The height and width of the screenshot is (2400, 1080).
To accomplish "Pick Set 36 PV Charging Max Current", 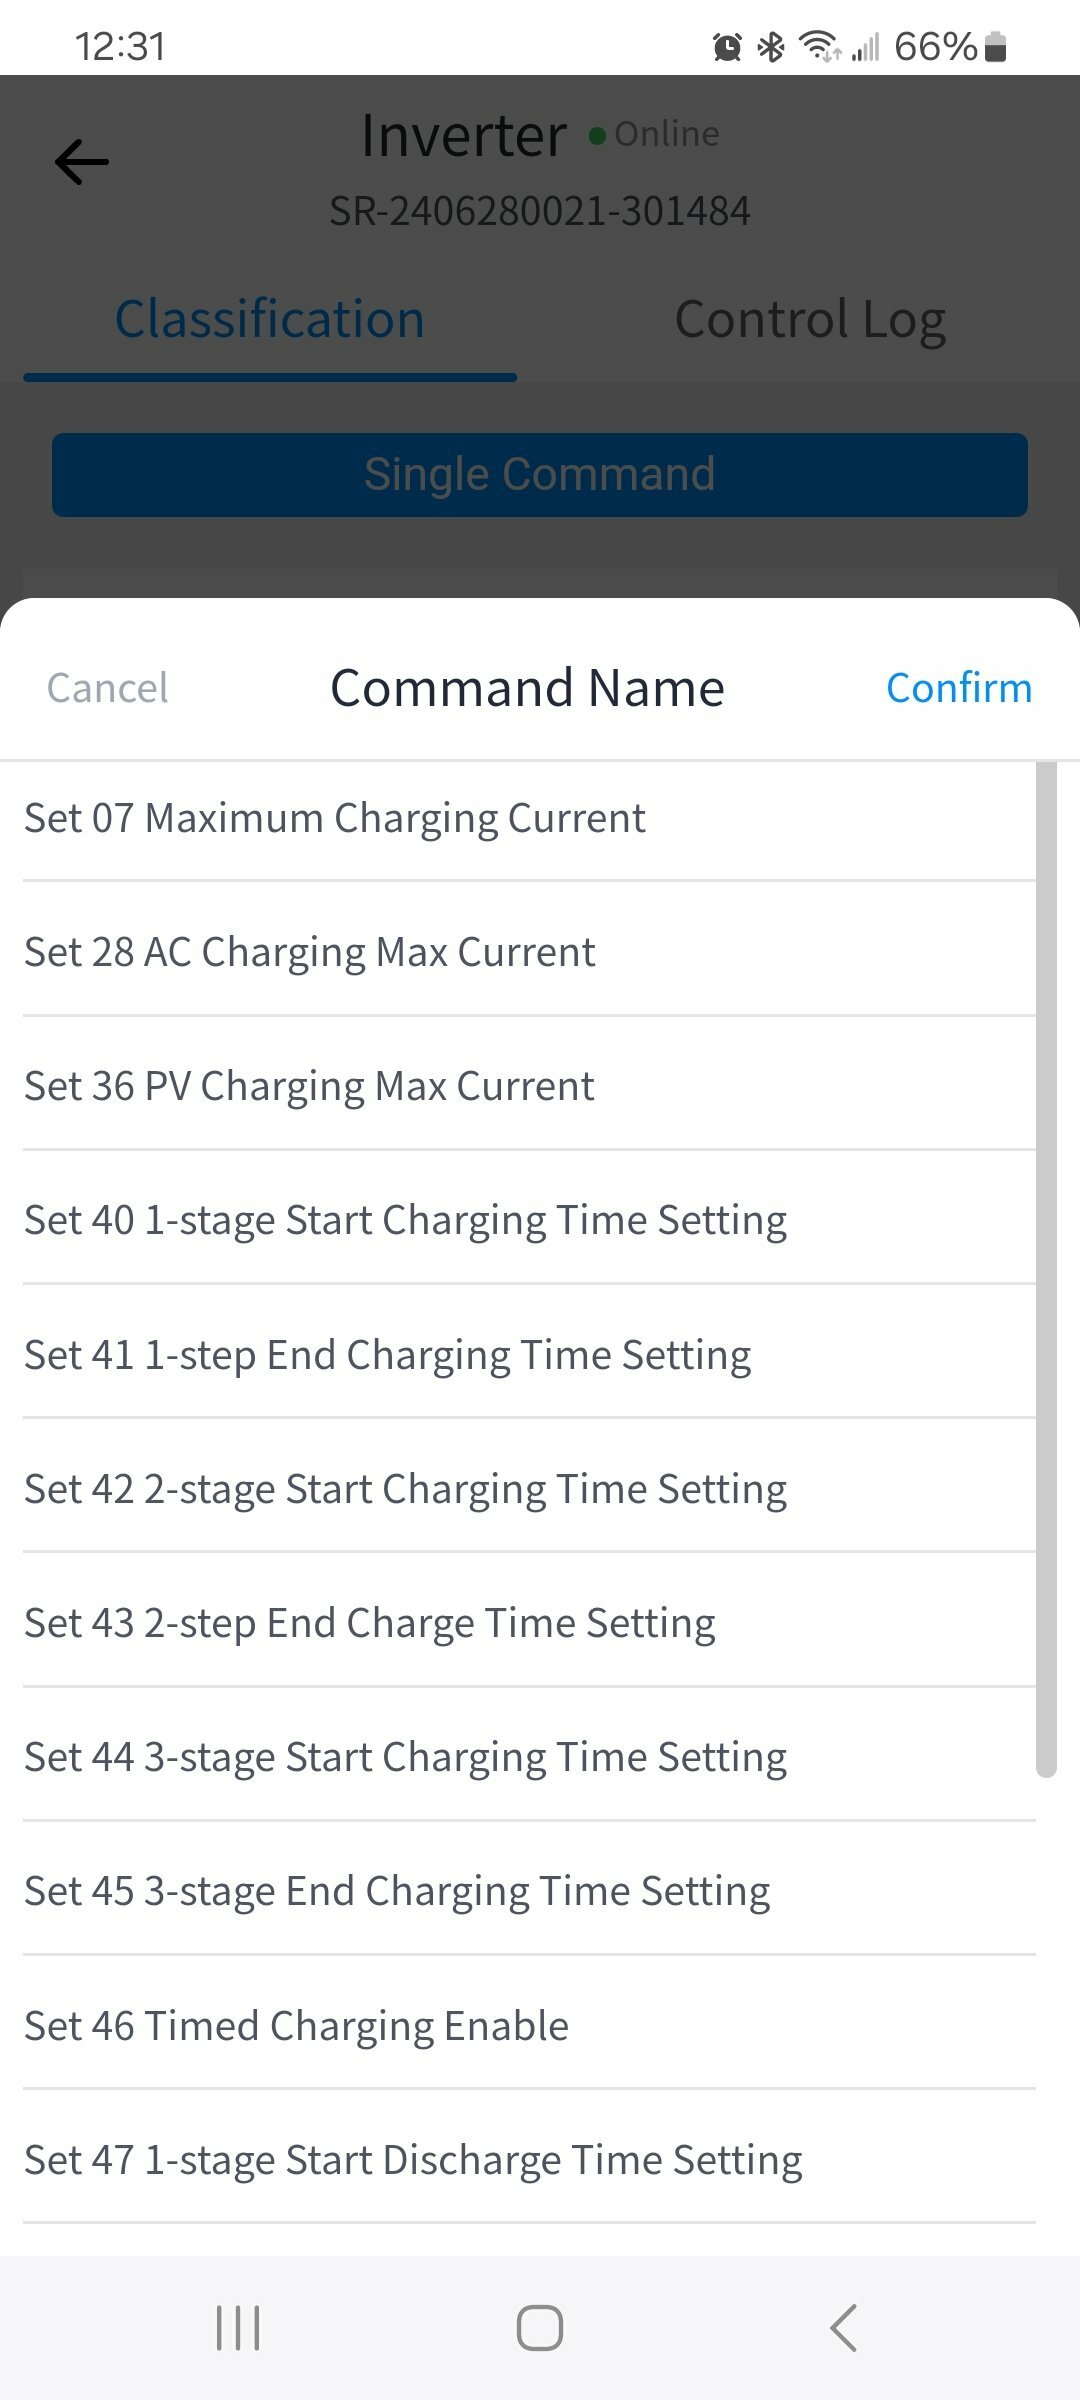I will [529, 1085].
